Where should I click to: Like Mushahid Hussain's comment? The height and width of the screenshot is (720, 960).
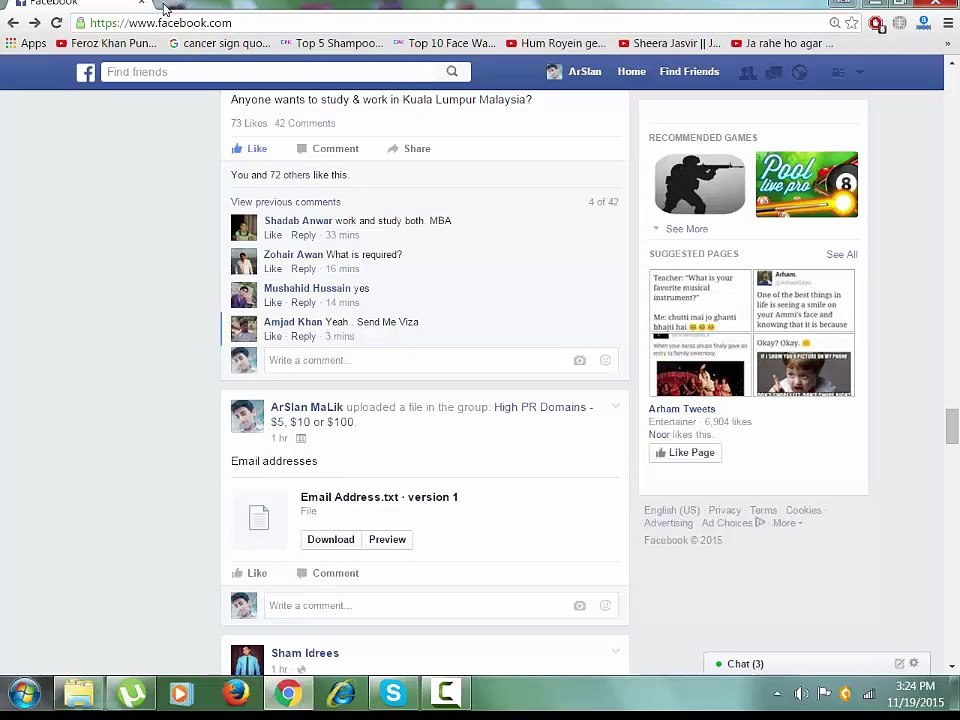click(x=273, y=302)
